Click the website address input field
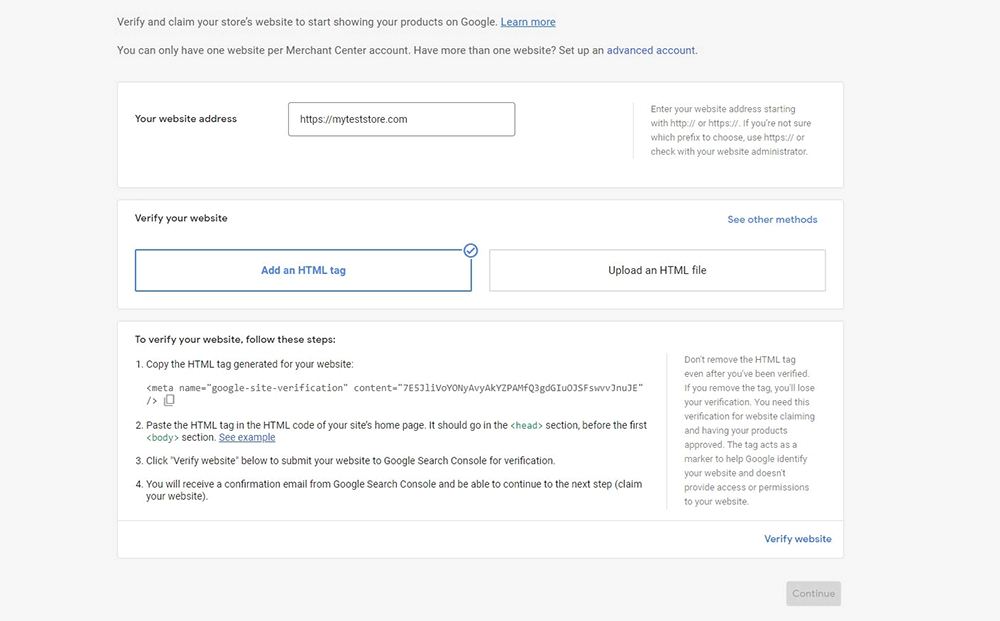 [401, 119]
